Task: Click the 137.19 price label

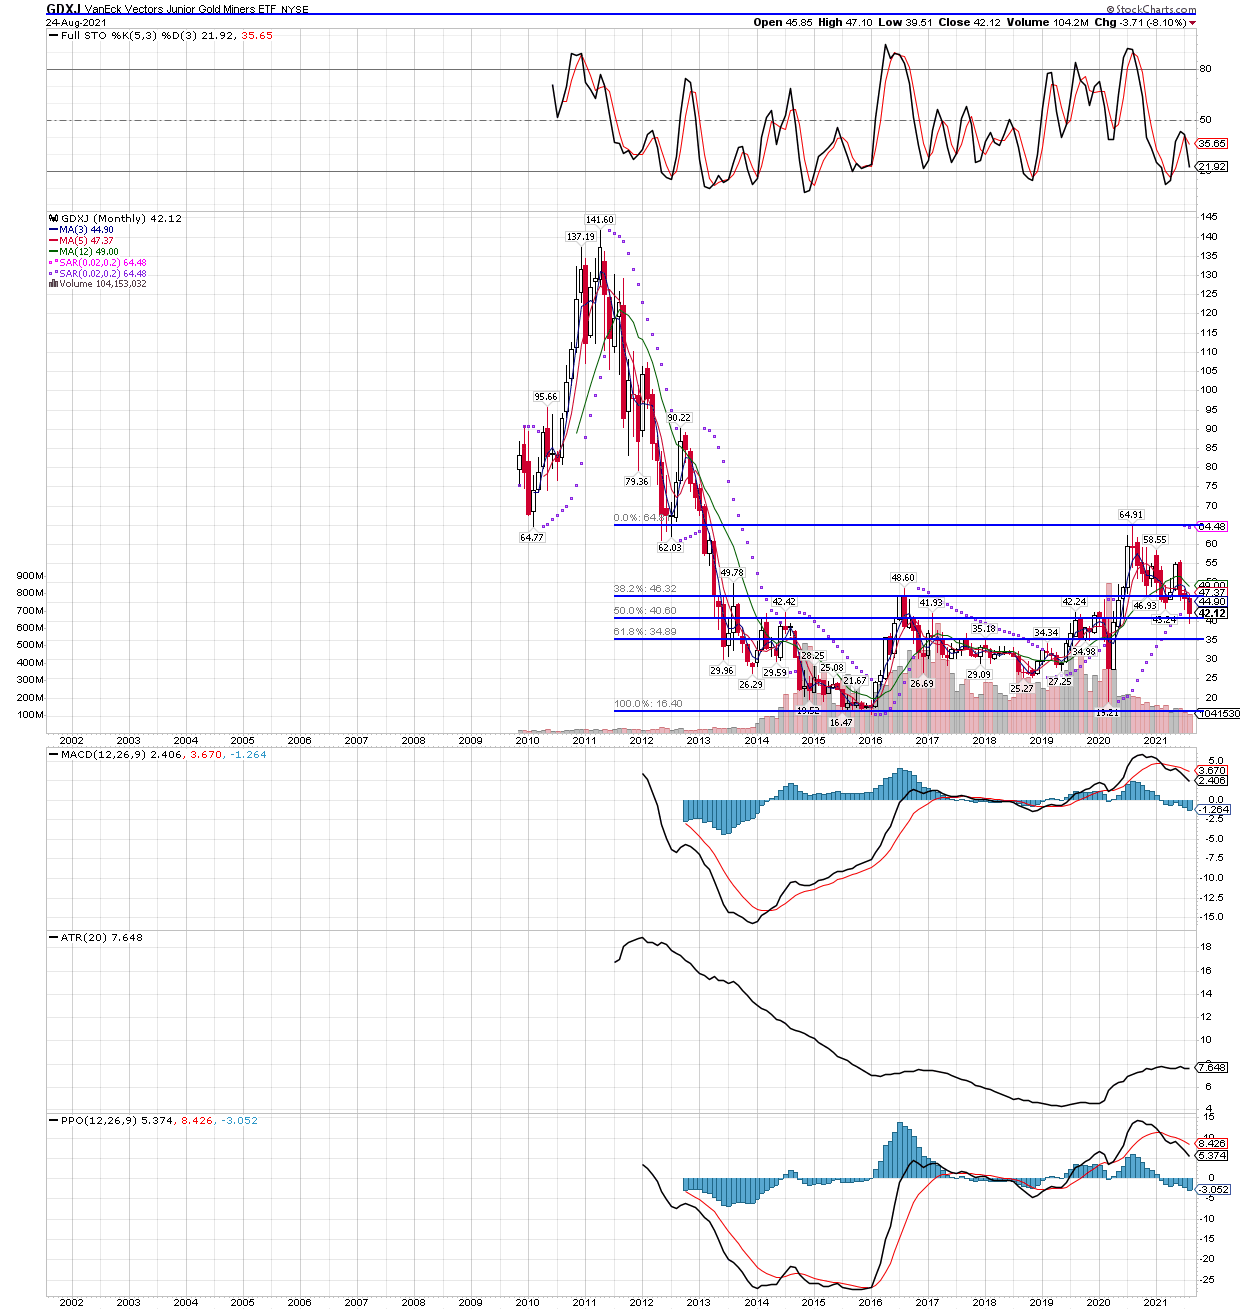Action: pyautogui.click(x=580, y=237)
